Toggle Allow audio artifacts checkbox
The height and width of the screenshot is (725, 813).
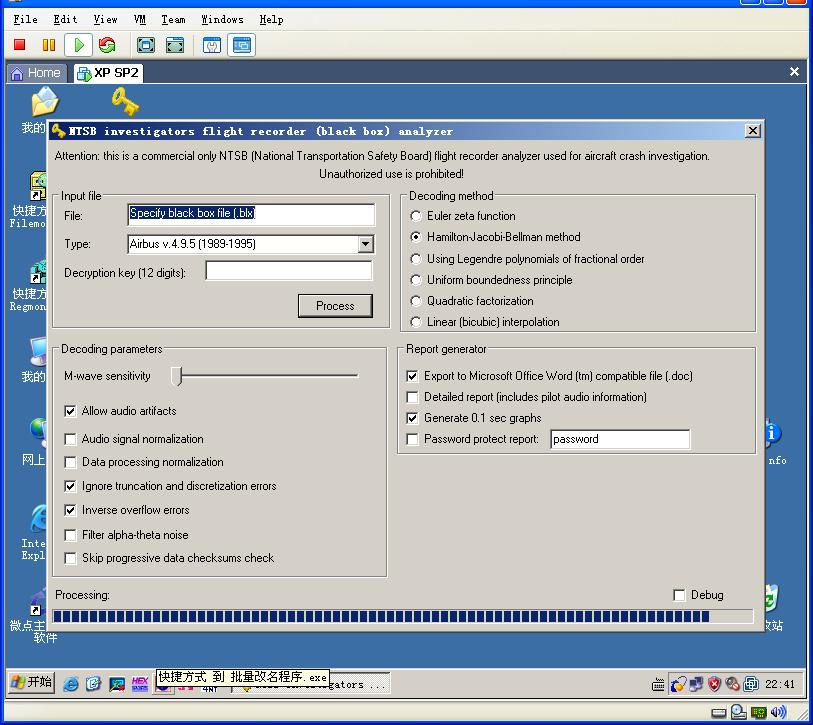pos(70,411)
